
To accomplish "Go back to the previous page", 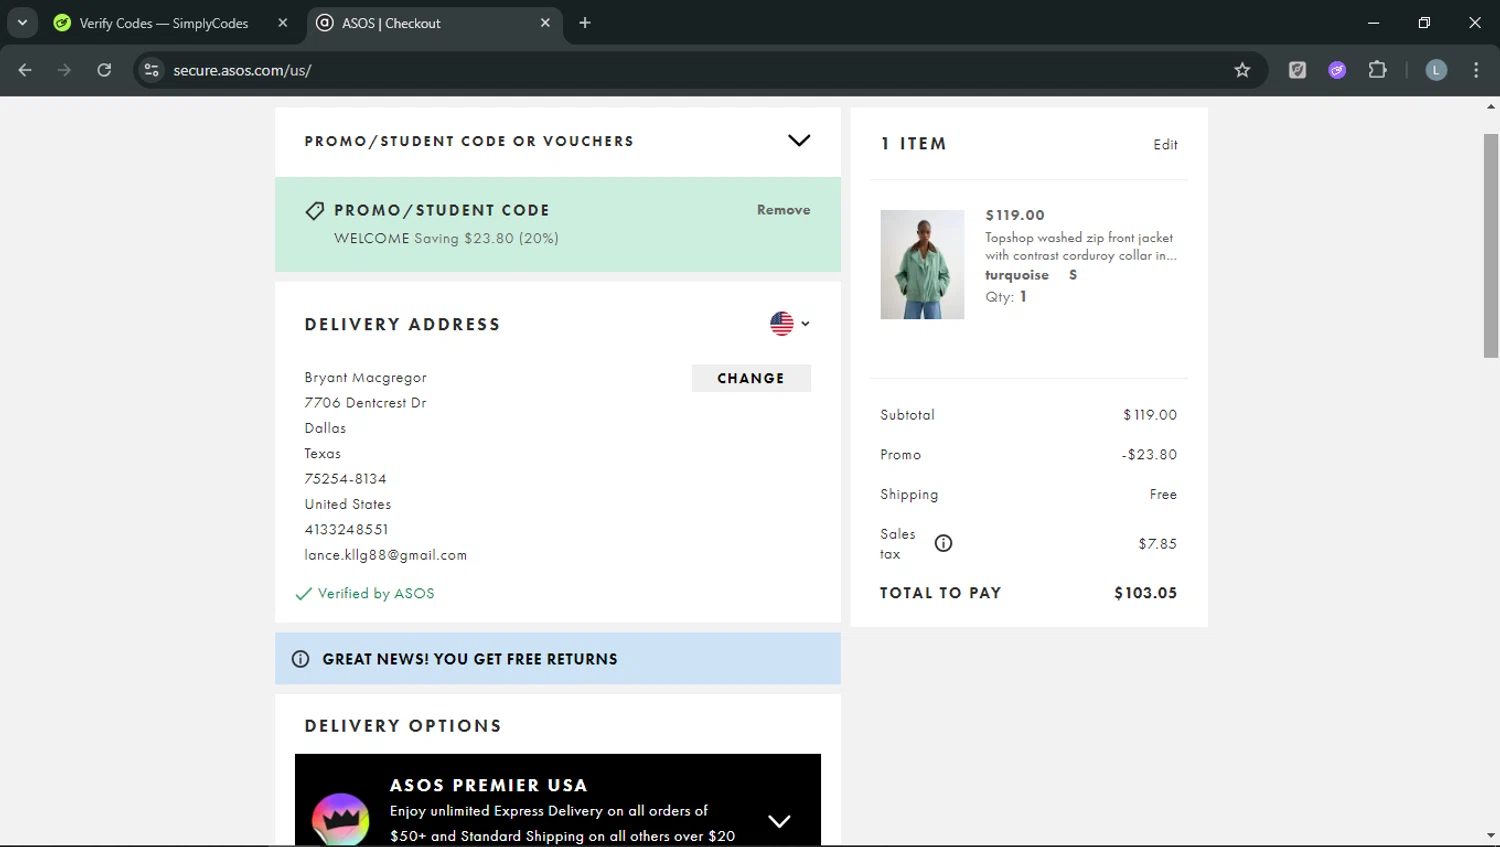I will pyautogui.click(x=25, y=70).
